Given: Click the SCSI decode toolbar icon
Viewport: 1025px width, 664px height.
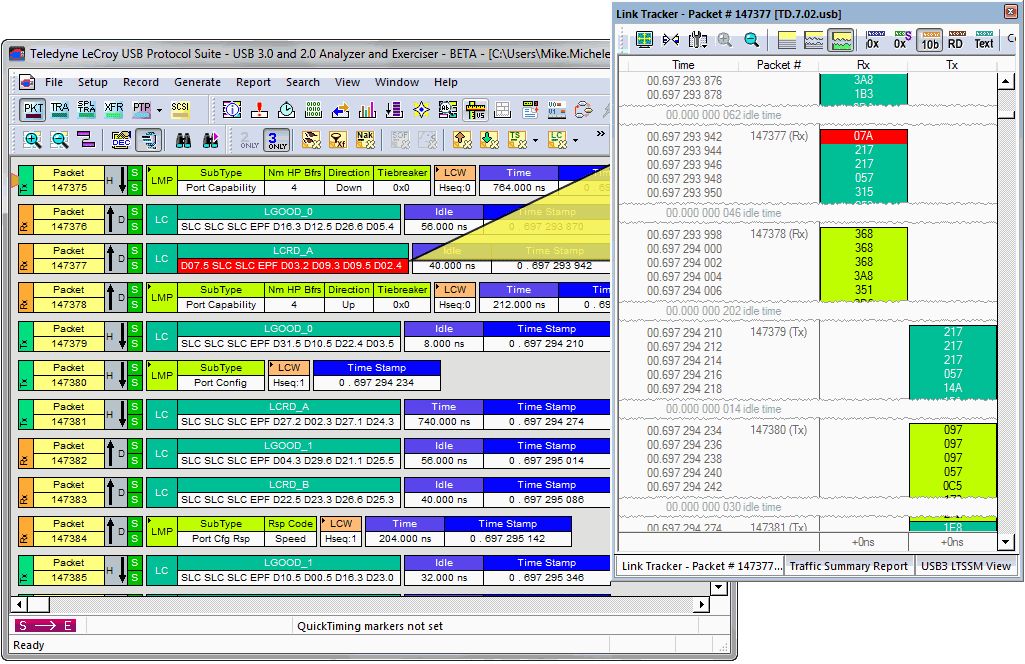Looking at the screenshot, I should coord(180,109).
